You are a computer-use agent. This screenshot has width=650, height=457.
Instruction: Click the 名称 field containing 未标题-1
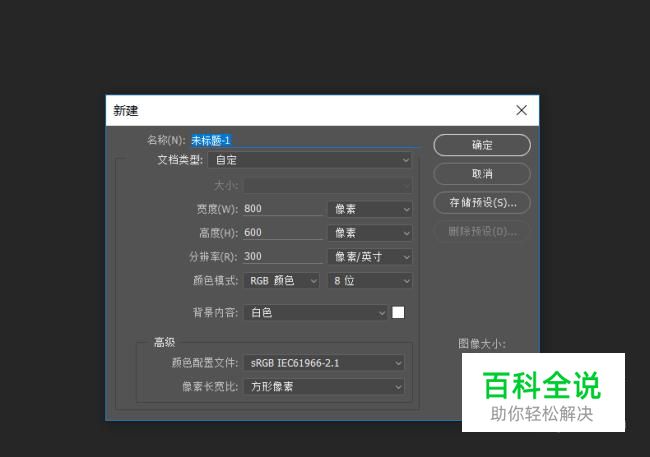[x=305, y=141]
